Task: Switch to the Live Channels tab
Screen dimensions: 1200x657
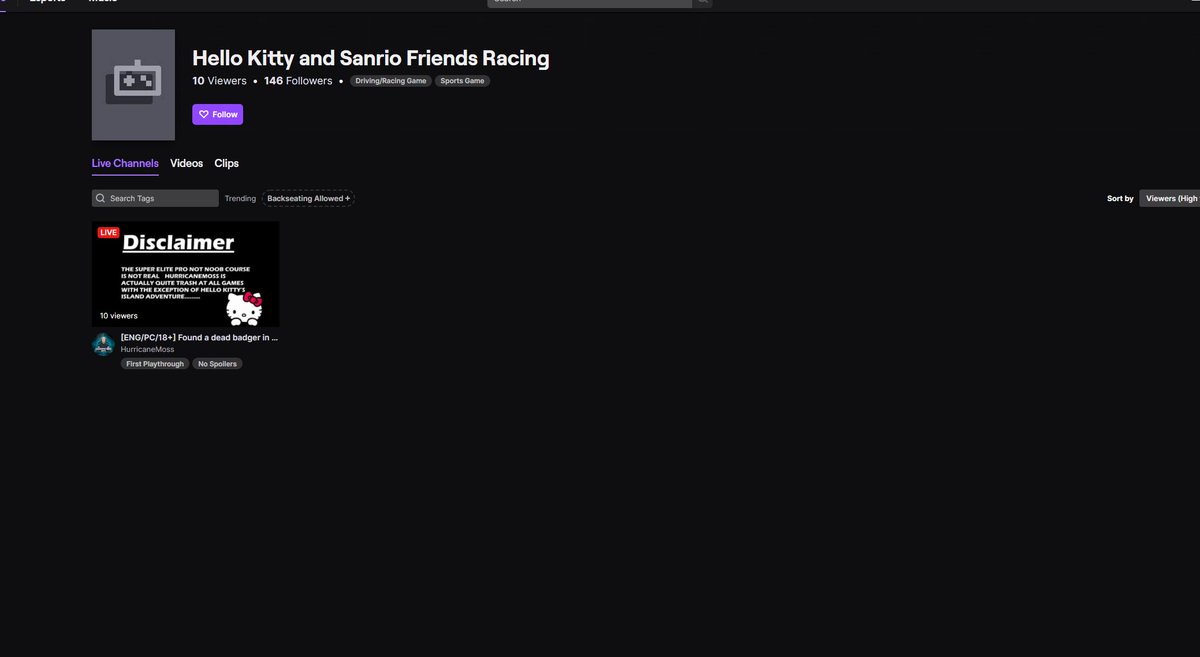Action: click(x=125, y=163)
